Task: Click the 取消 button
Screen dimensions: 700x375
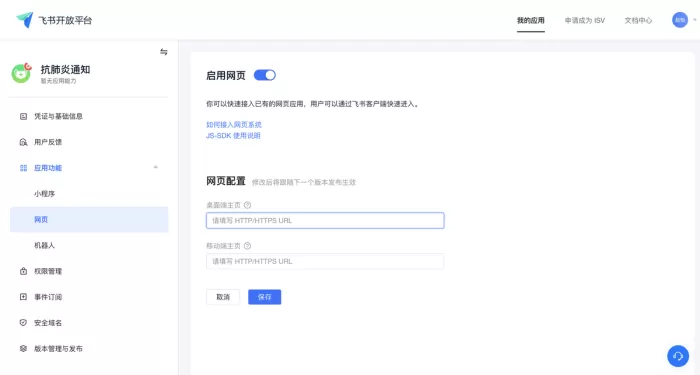Action: (x=223, y=297)
